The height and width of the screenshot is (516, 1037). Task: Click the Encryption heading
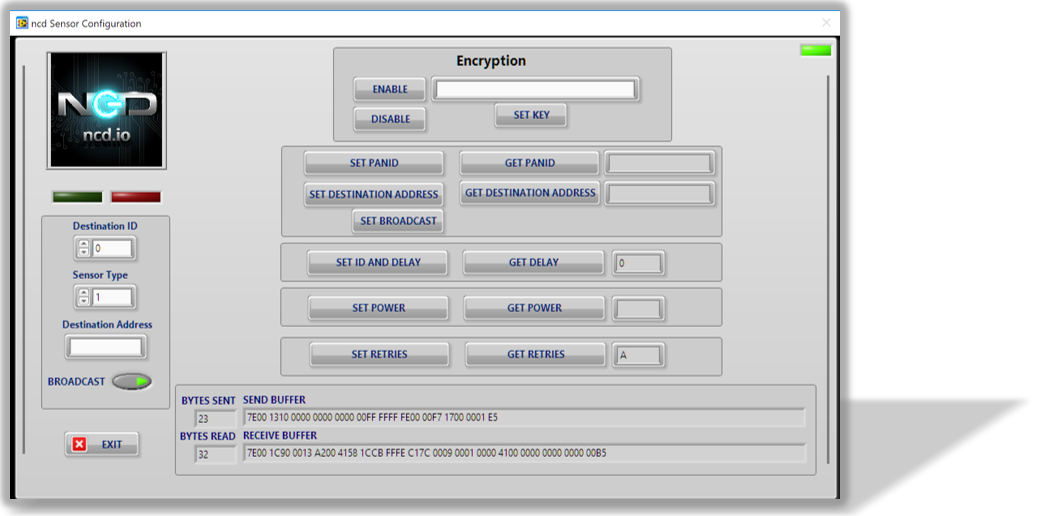click(x=491, y=61)
